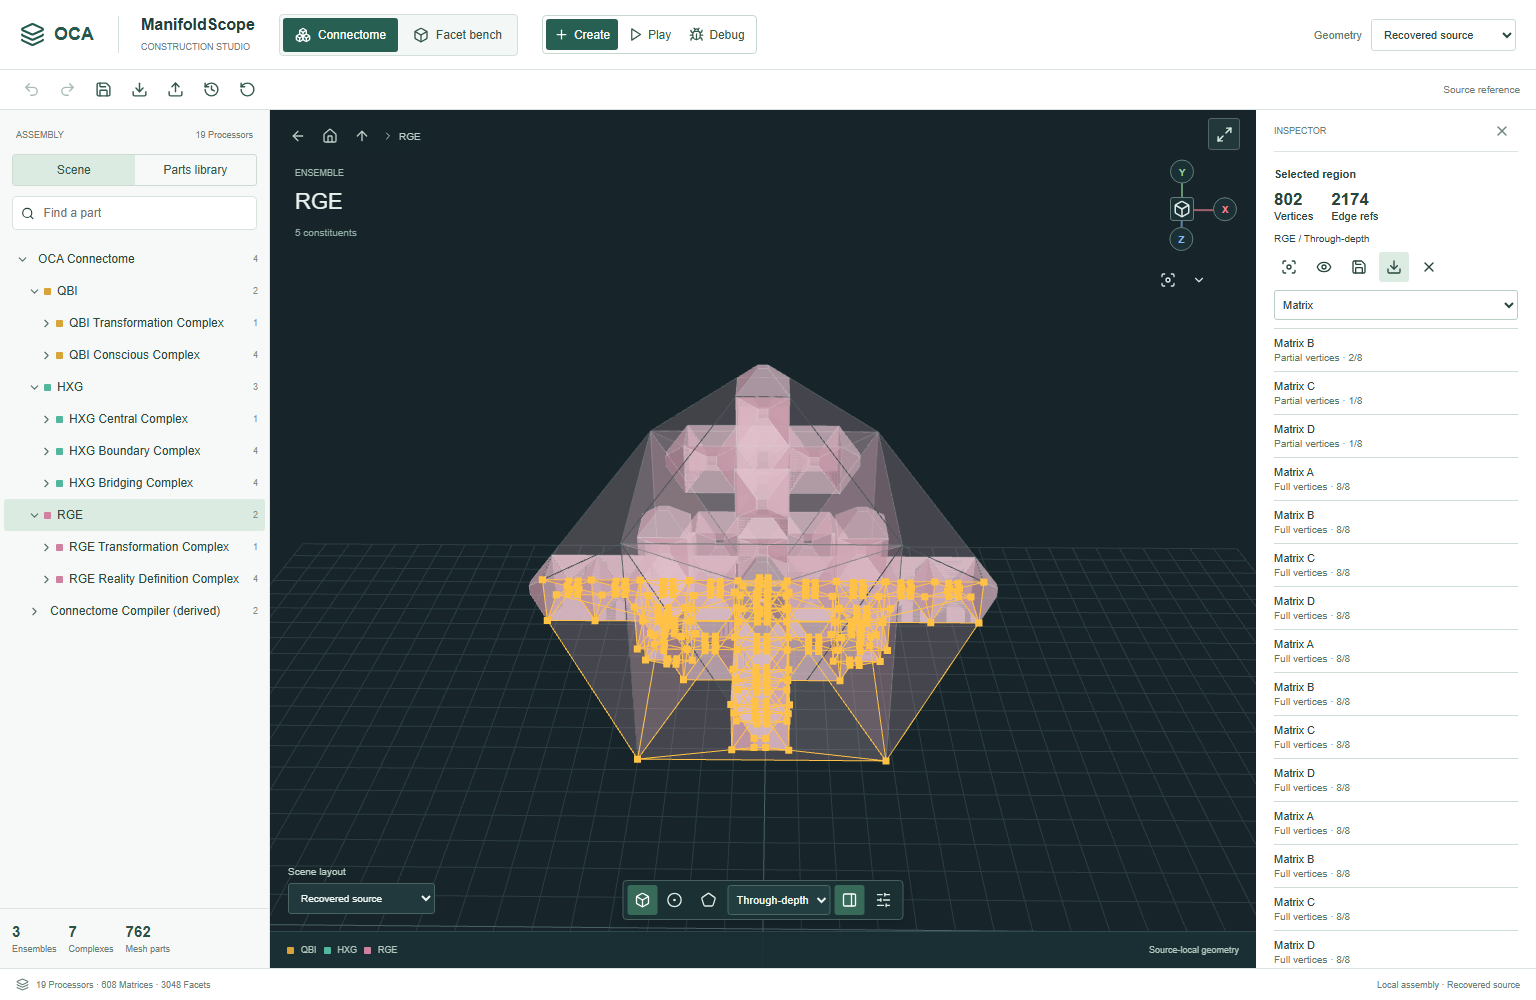Image resolution: width=1536 pixels, height=1000 pixels.
Task: Open the Facet bench tab
Action: 458,35
